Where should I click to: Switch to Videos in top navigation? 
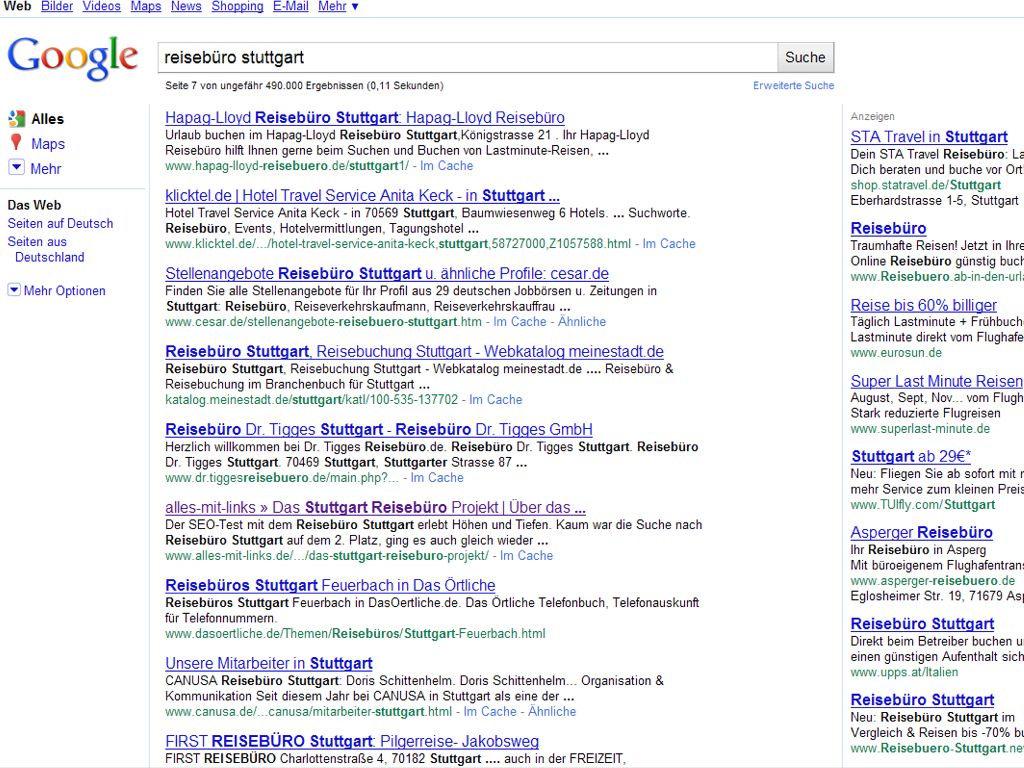coord(101,7)
